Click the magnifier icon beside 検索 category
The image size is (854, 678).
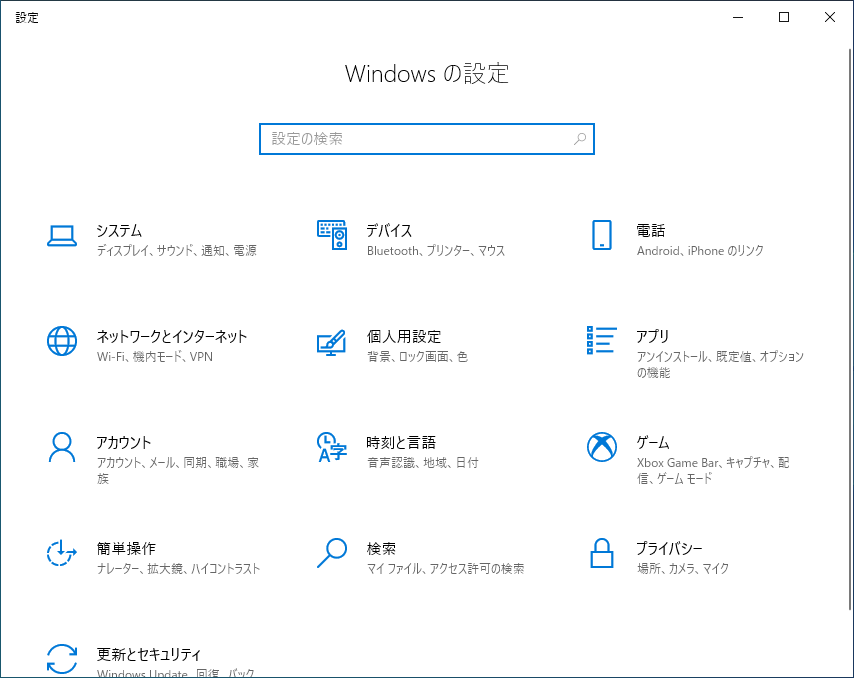[x=332, y=553]
